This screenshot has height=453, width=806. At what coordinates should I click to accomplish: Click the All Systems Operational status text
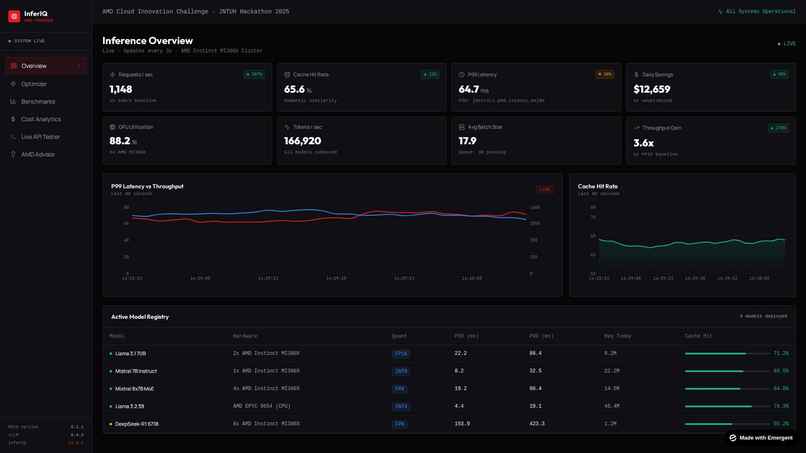760,11
